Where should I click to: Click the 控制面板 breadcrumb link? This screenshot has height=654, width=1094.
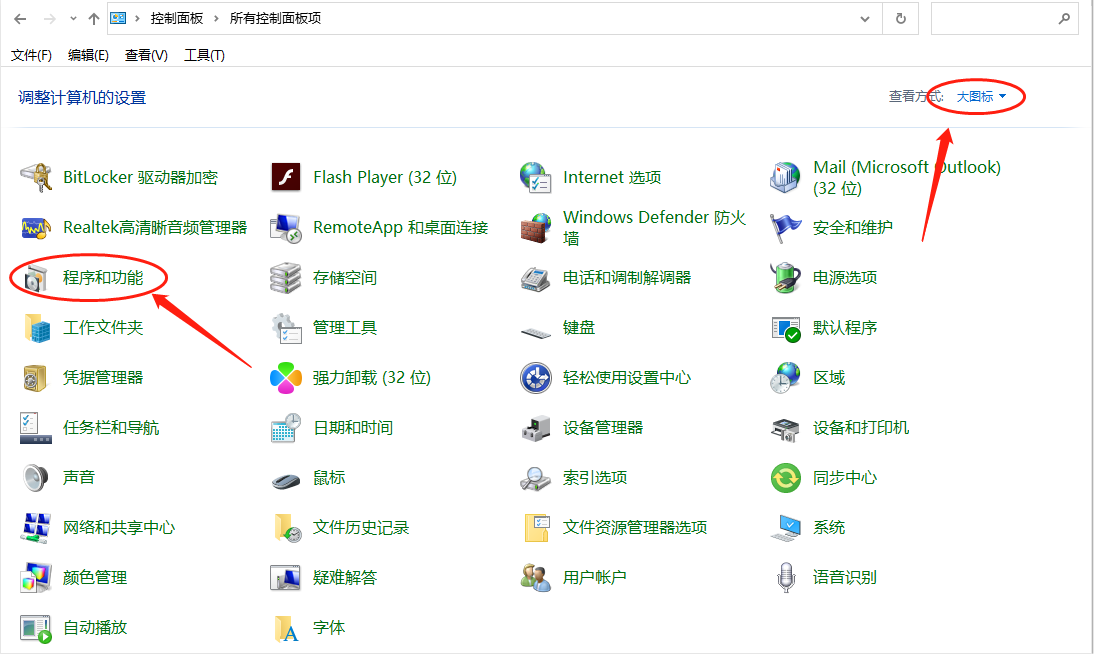tap(177, 19)
